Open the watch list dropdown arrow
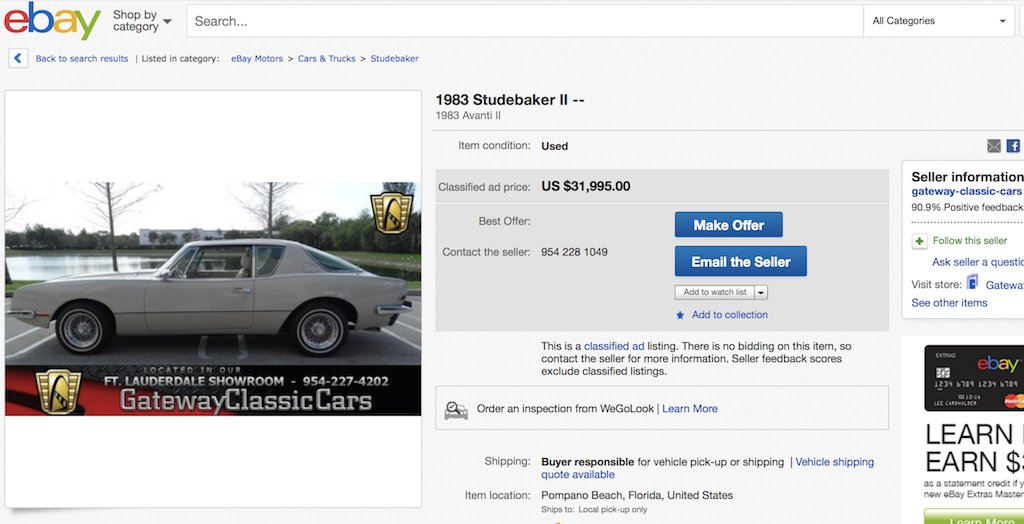This screenshot has height=524, width=1024. pyautogui.click(x=761, y=292)
